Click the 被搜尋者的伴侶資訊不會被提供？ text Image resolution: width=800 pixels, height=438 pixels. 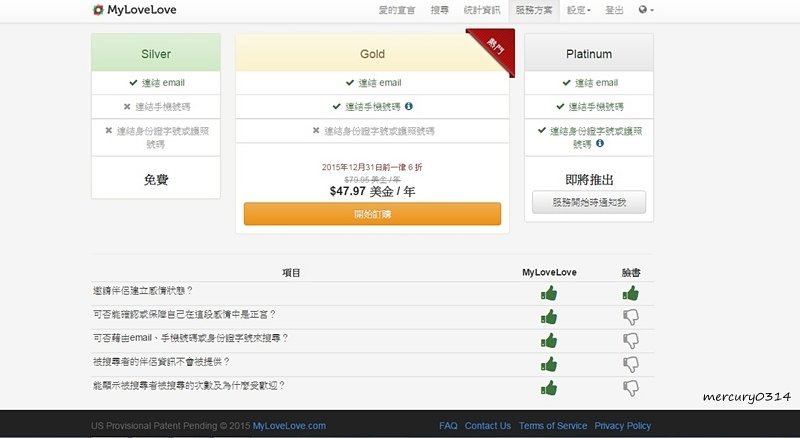161,361
